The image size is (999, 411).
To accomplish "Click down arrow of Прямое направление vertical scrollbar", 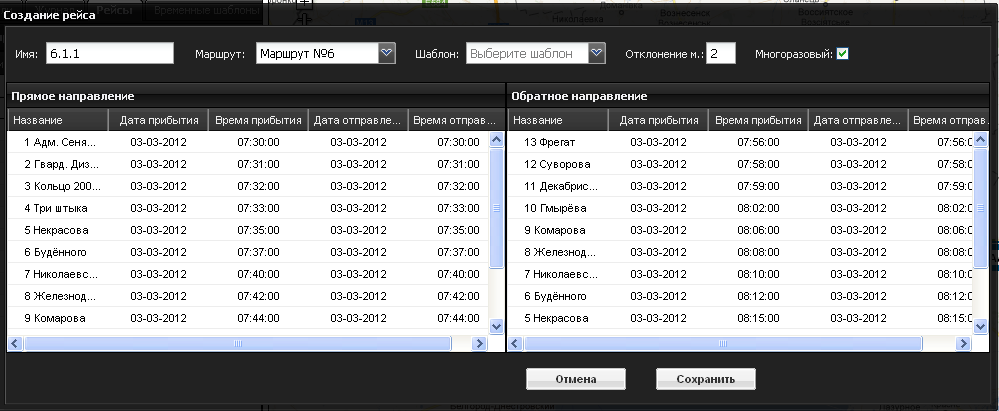I will (x=496, y=326).
